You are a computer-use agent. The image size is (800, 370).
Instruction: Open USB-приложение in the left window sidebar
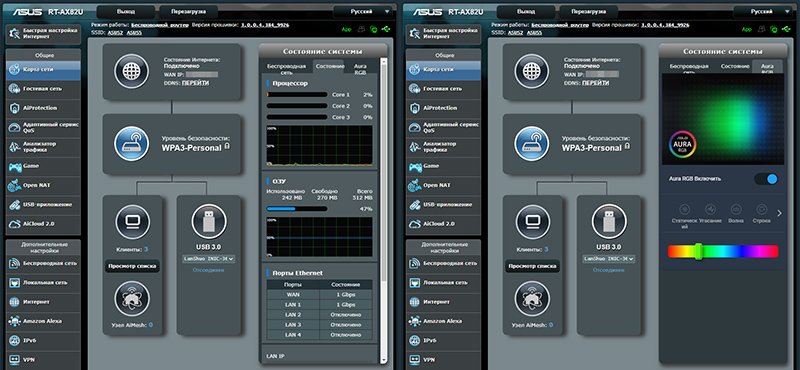[43, 205]
